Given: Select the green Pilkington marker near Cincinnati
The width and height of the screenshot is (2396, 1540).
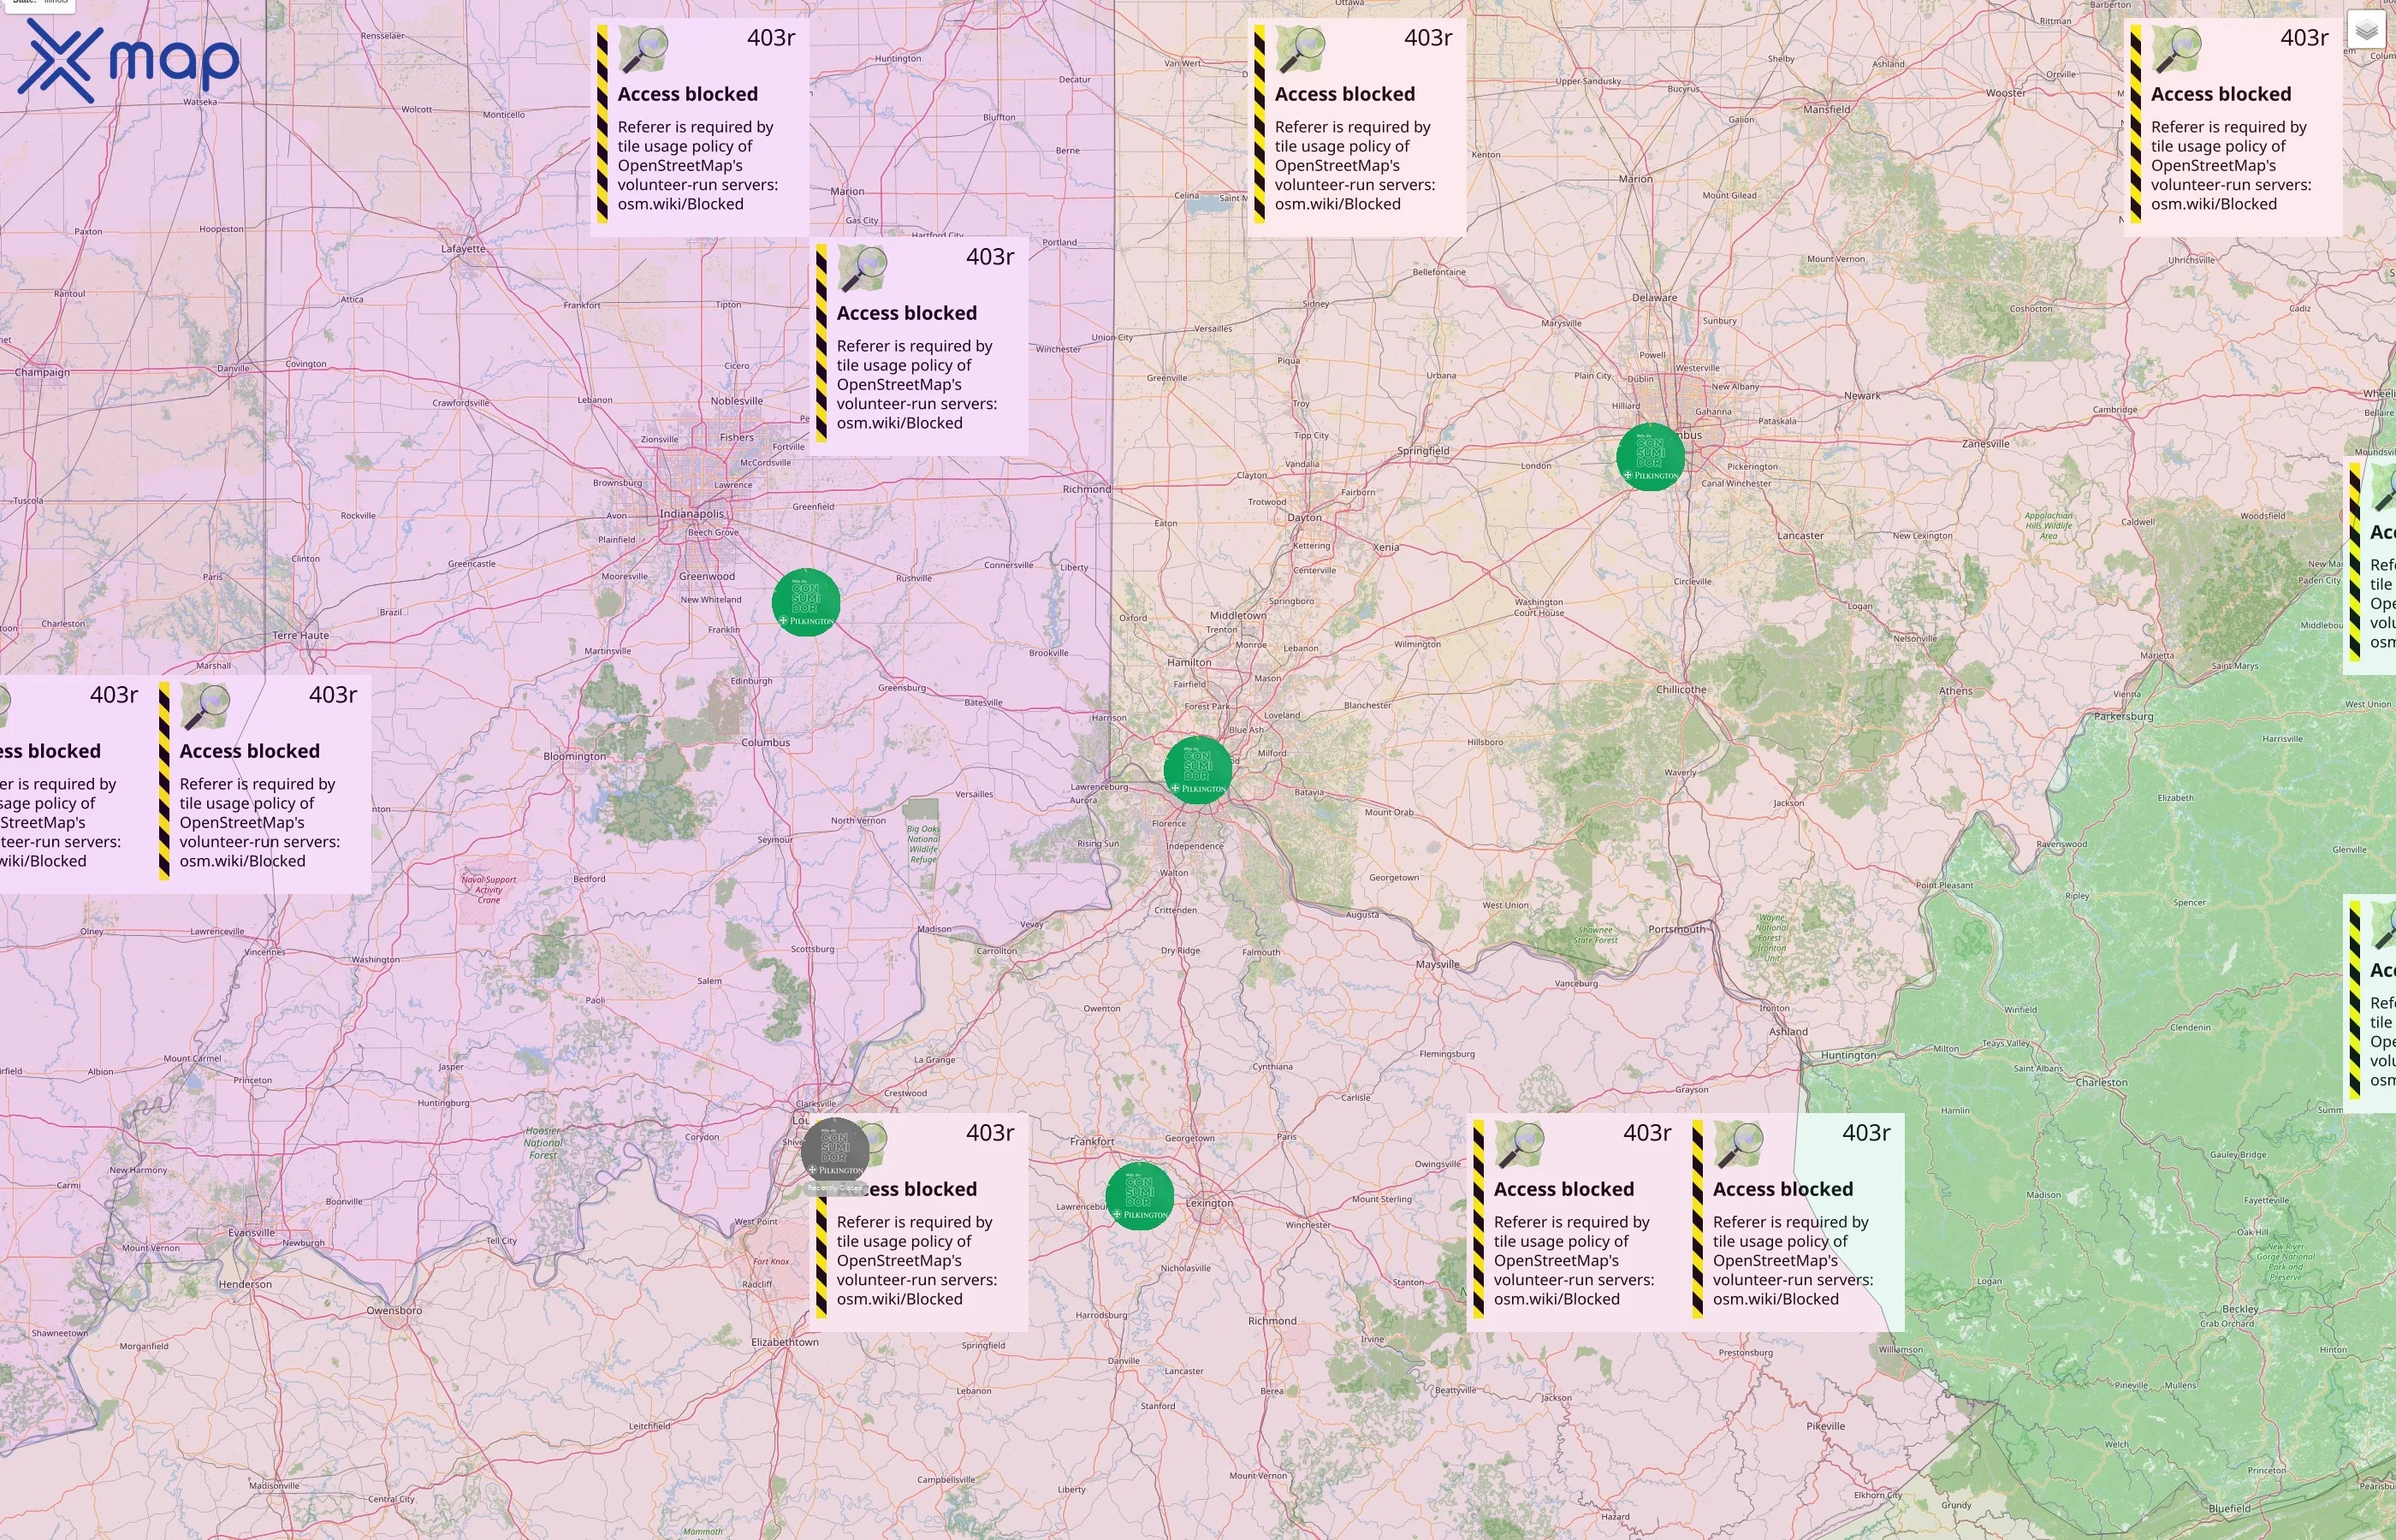Looking at the screenshot, I should click(1198, 770).
